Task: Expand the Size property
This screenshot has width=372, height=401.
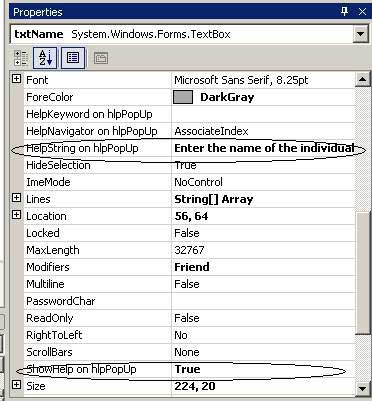Action: coord(16,385)
